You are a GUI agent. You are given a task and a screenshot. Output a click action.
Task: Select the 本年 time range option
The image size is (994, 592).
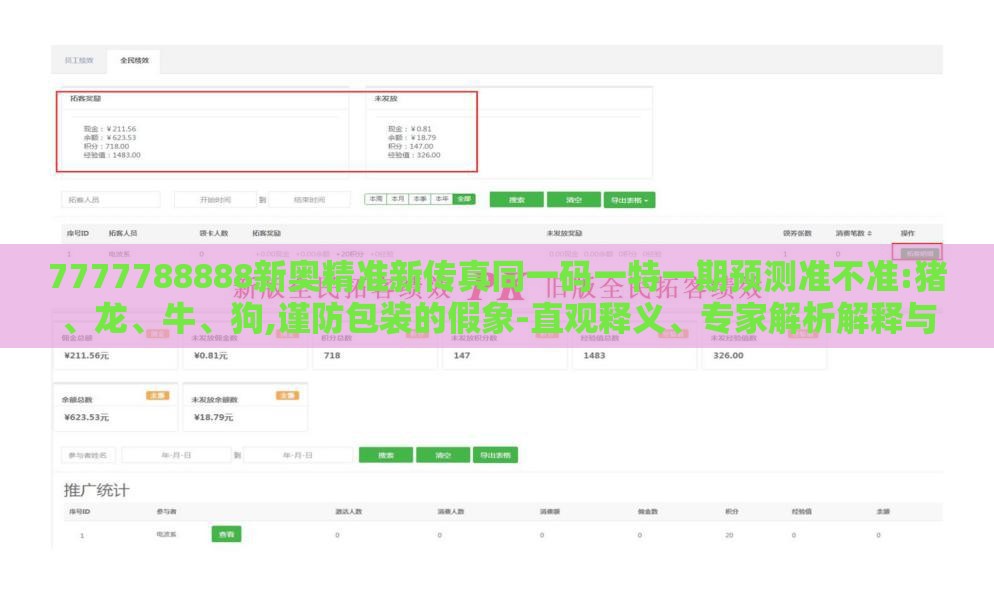point(442,199)
